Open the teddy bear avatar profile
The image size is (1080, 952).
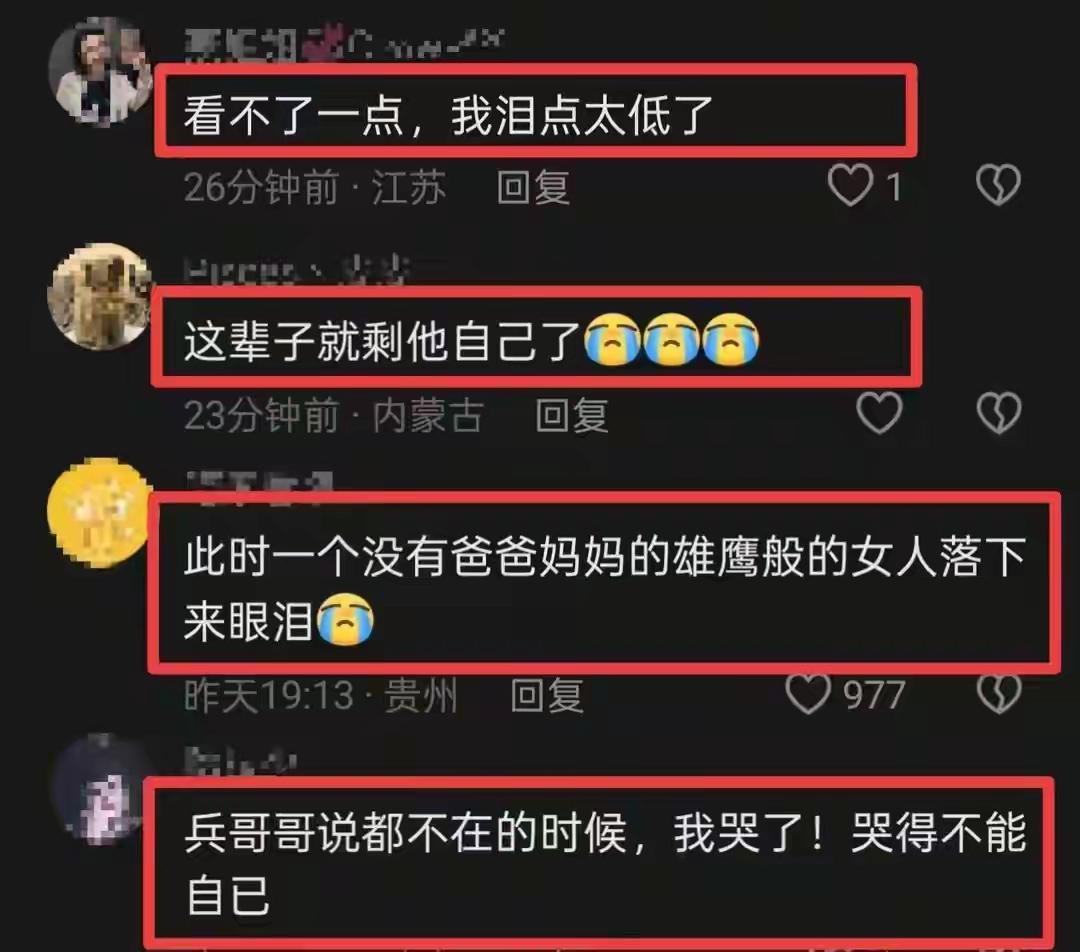pyautogui.click(x=101, y=296)
